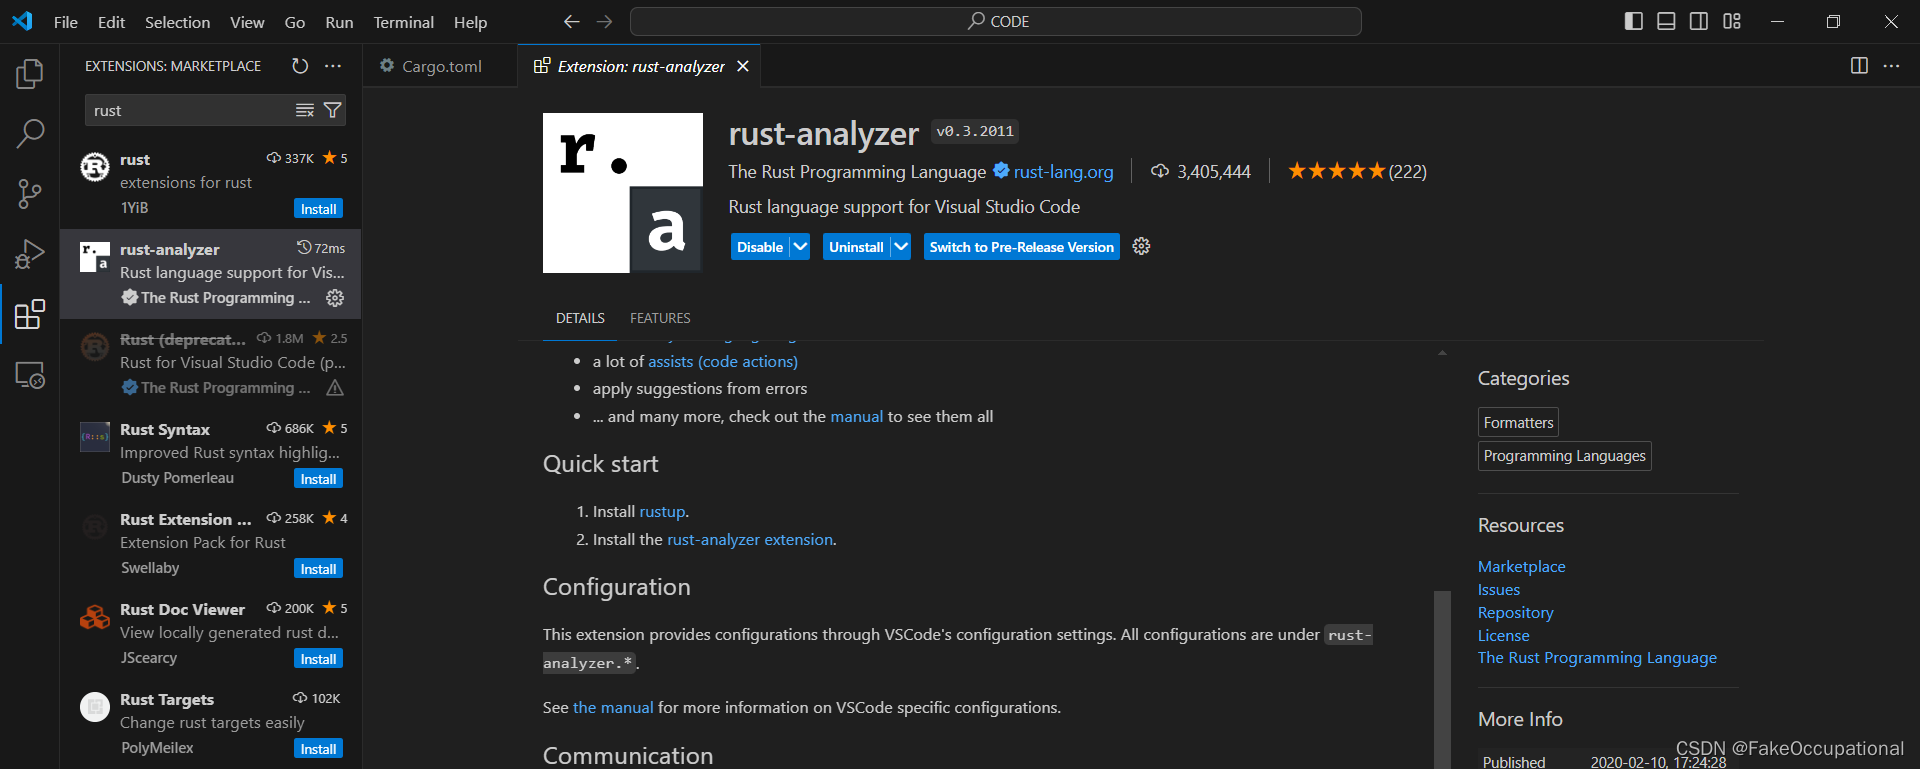Install the rust extension by 1YiB
Image resolution: width=1920 pixels, height=769 pixels.
(319, 209)
